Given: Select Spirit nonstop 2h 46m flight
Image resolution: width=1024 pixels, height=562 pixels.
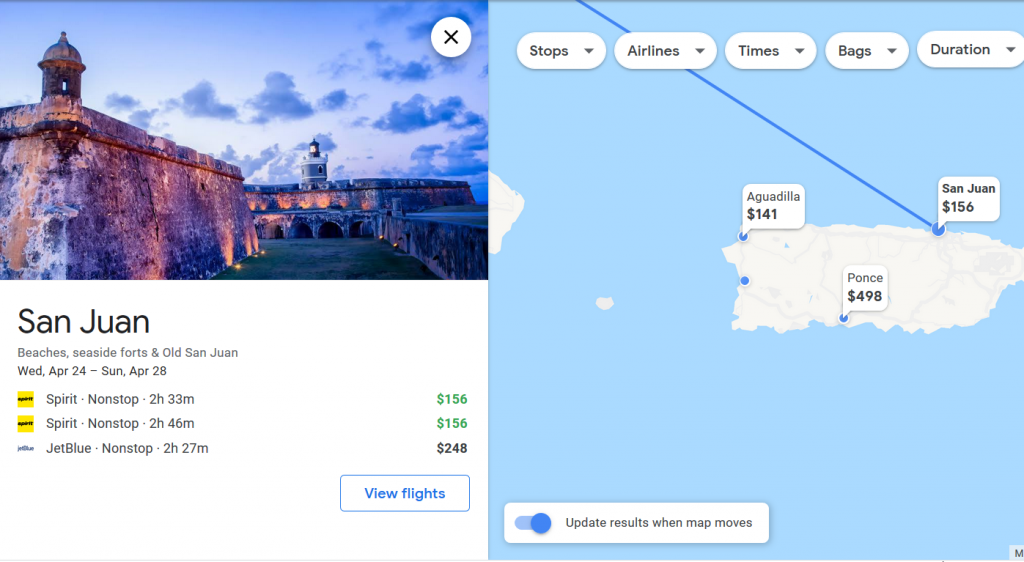Looking at the screenshot, I should click(x=242, y=424).
